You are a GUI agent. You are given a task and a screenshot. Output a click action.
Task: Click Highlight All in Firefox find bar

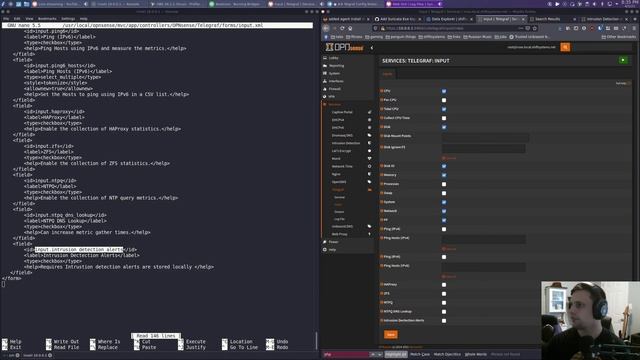coord(396,354)
